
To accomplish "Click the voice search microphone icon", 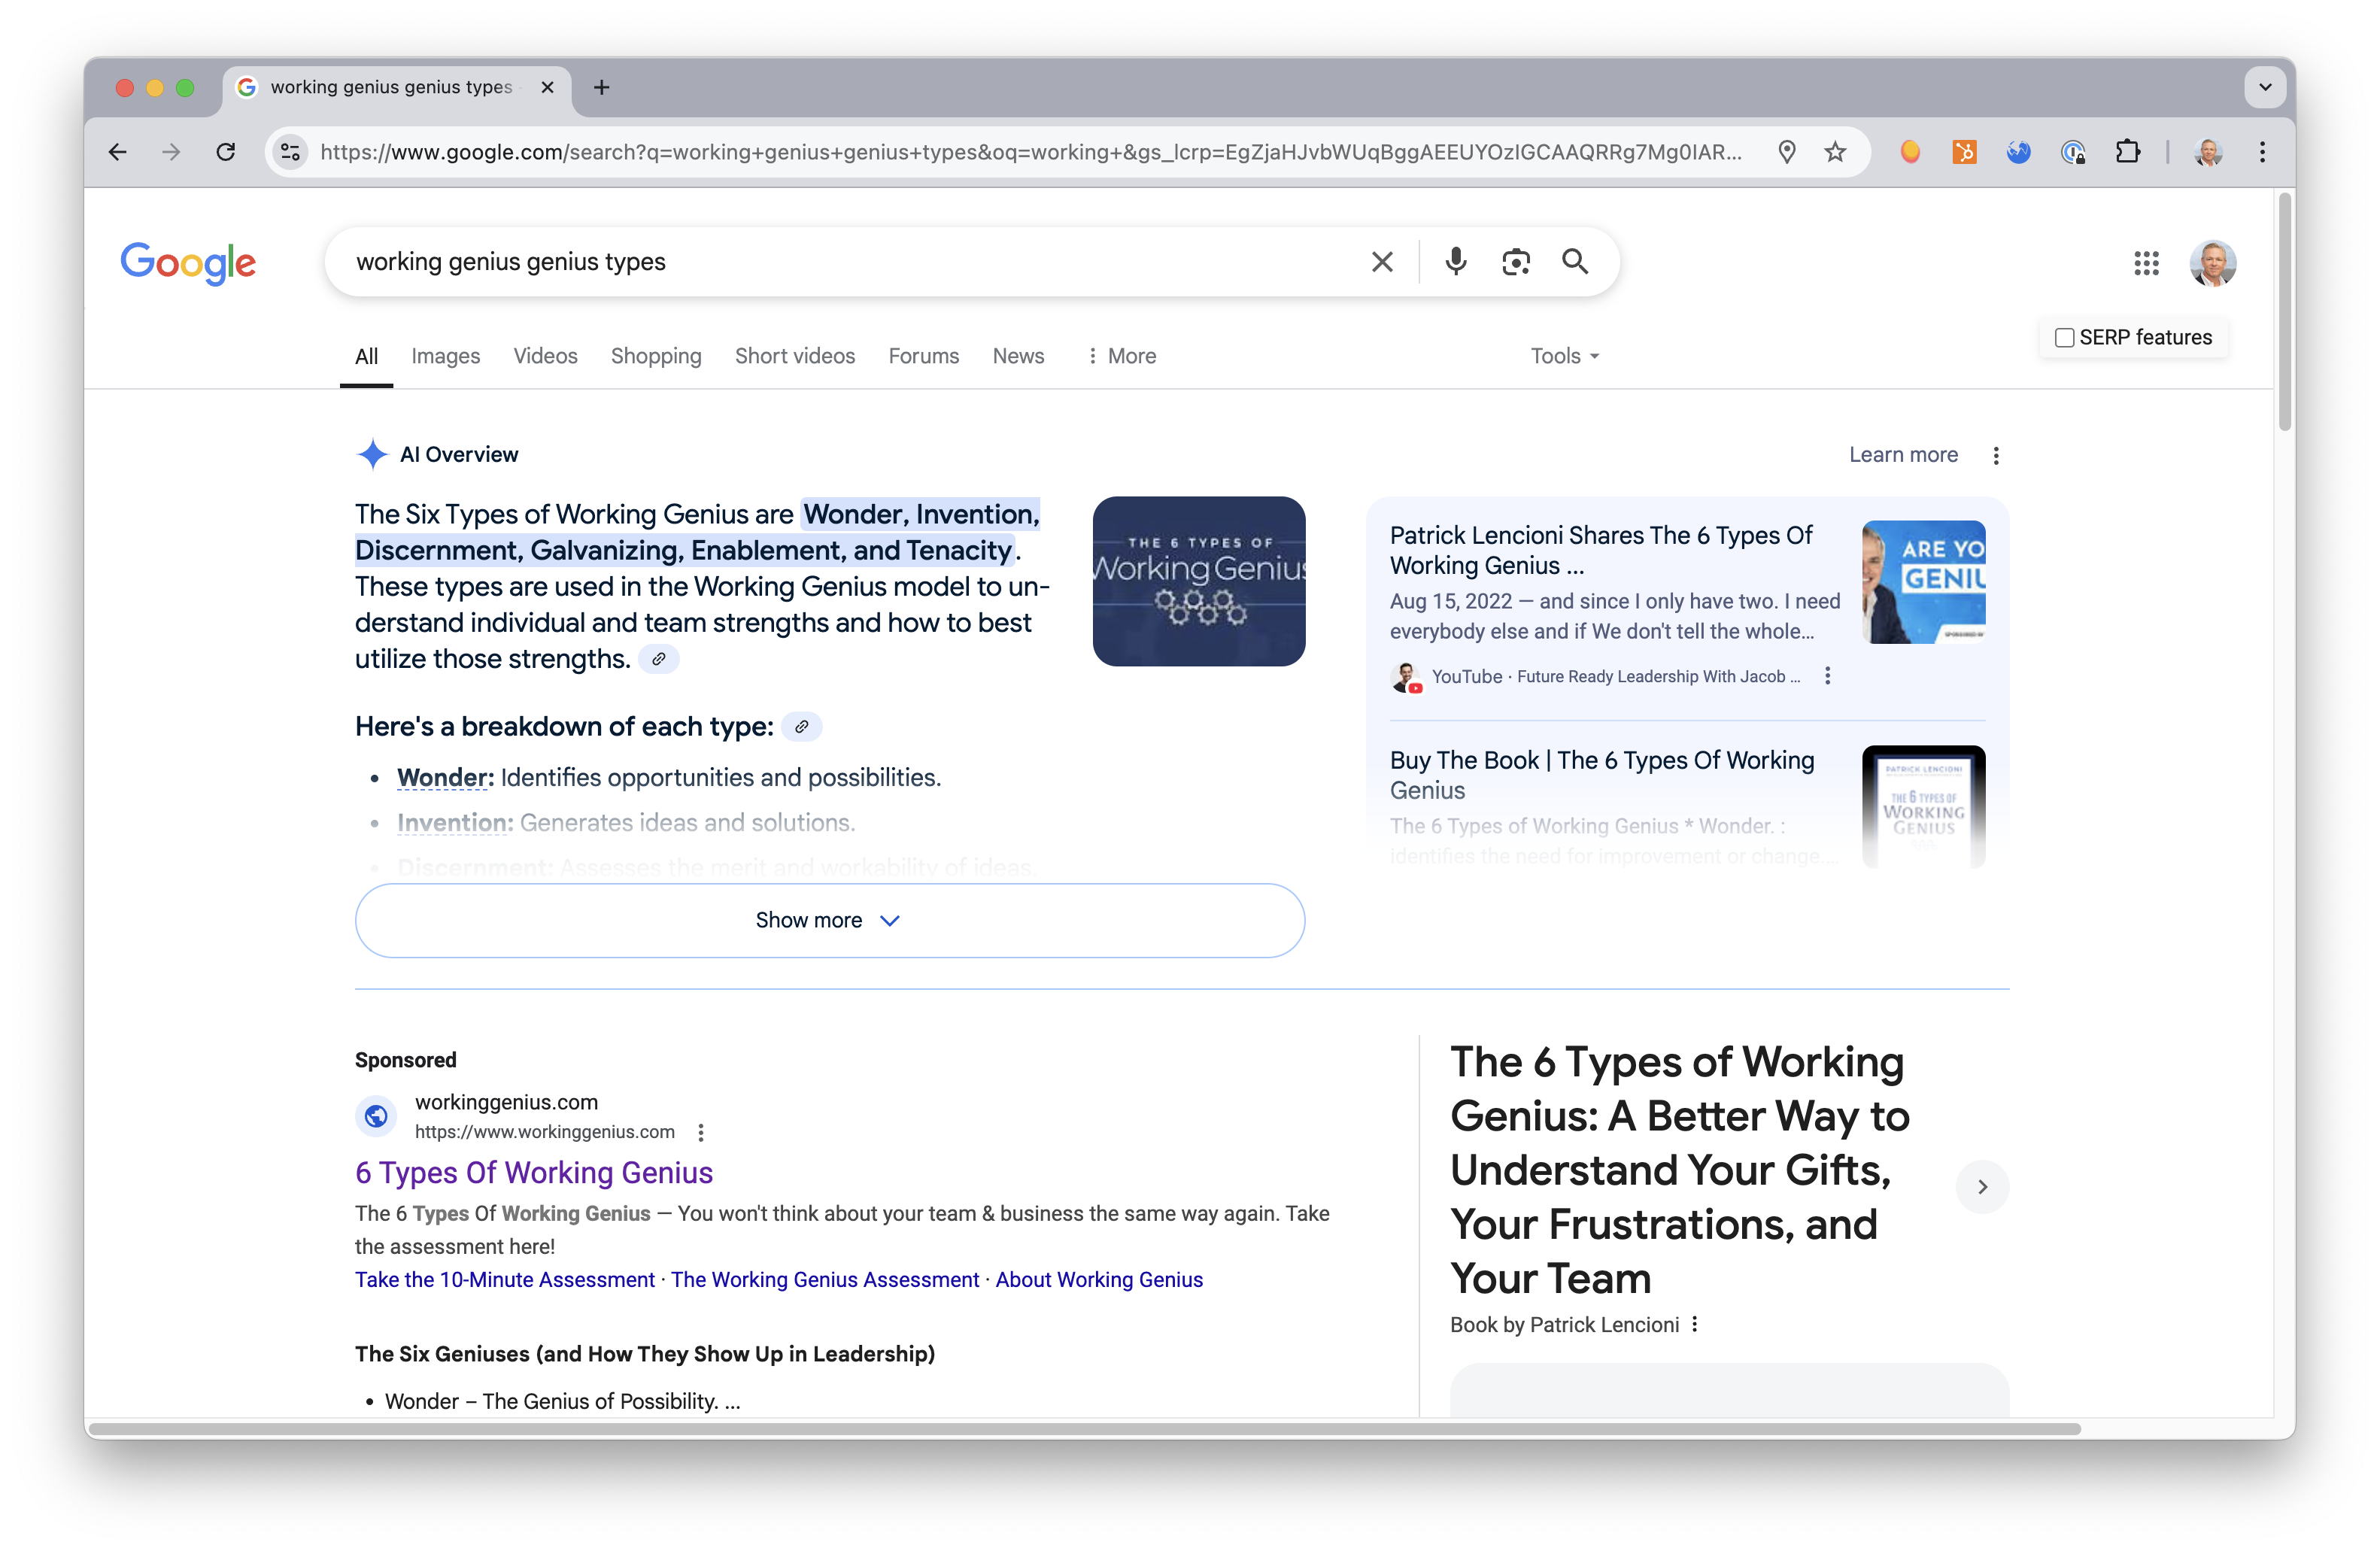I will (1456, 262).
